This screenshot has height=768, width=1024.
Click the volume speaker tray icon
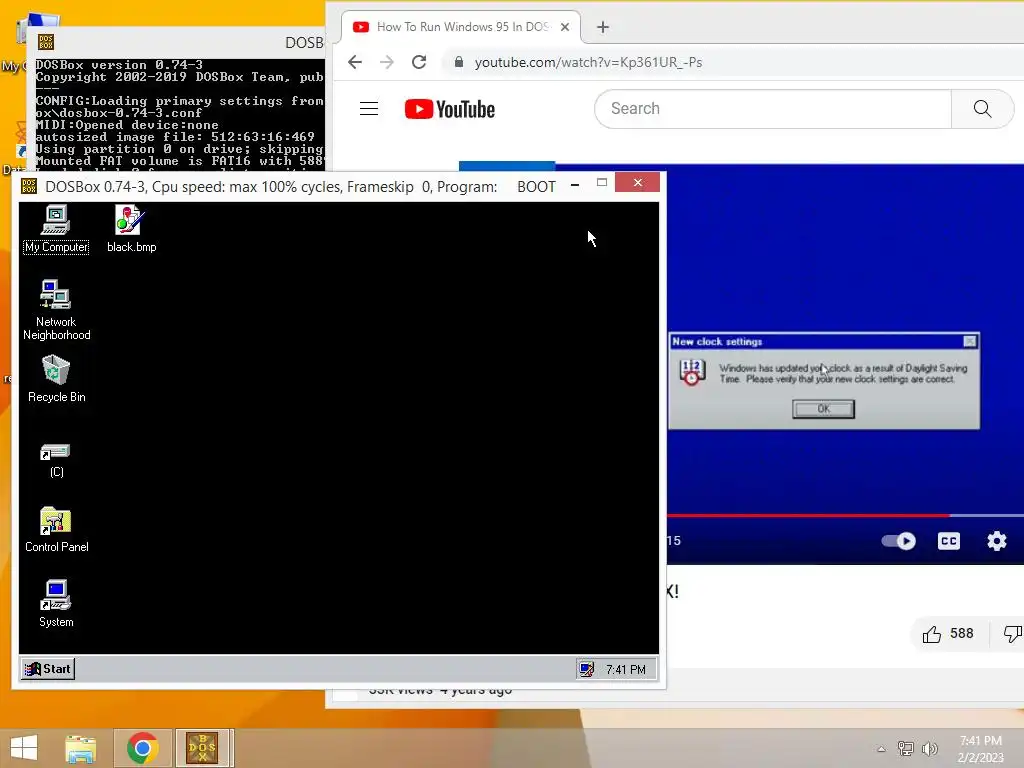(930, 748)
